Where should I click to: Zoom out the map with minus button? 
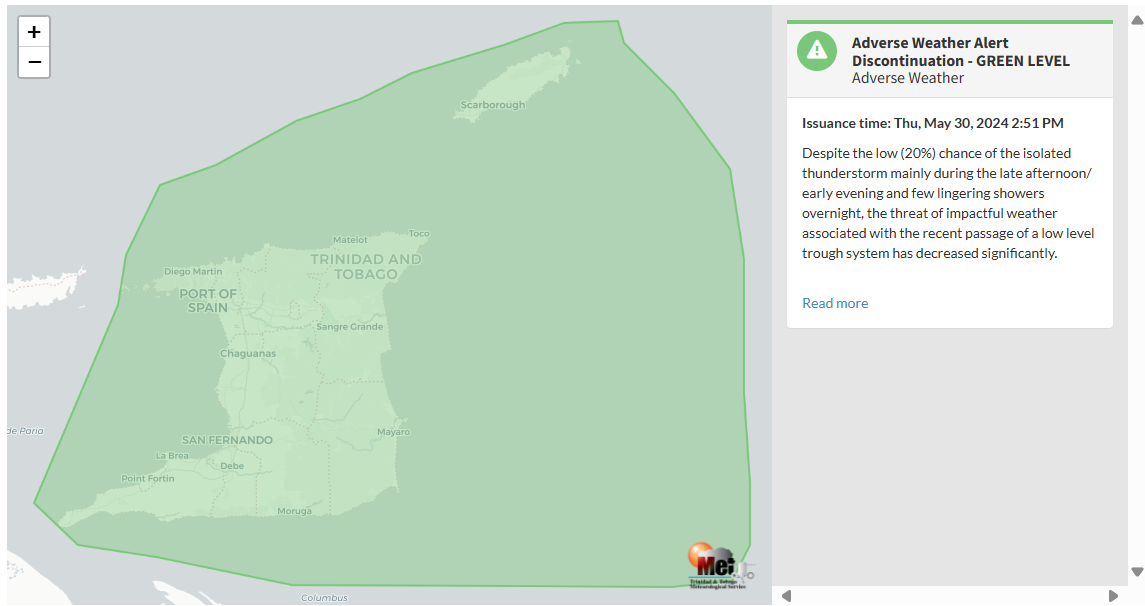pyautogui.click(x=34, y=62)
